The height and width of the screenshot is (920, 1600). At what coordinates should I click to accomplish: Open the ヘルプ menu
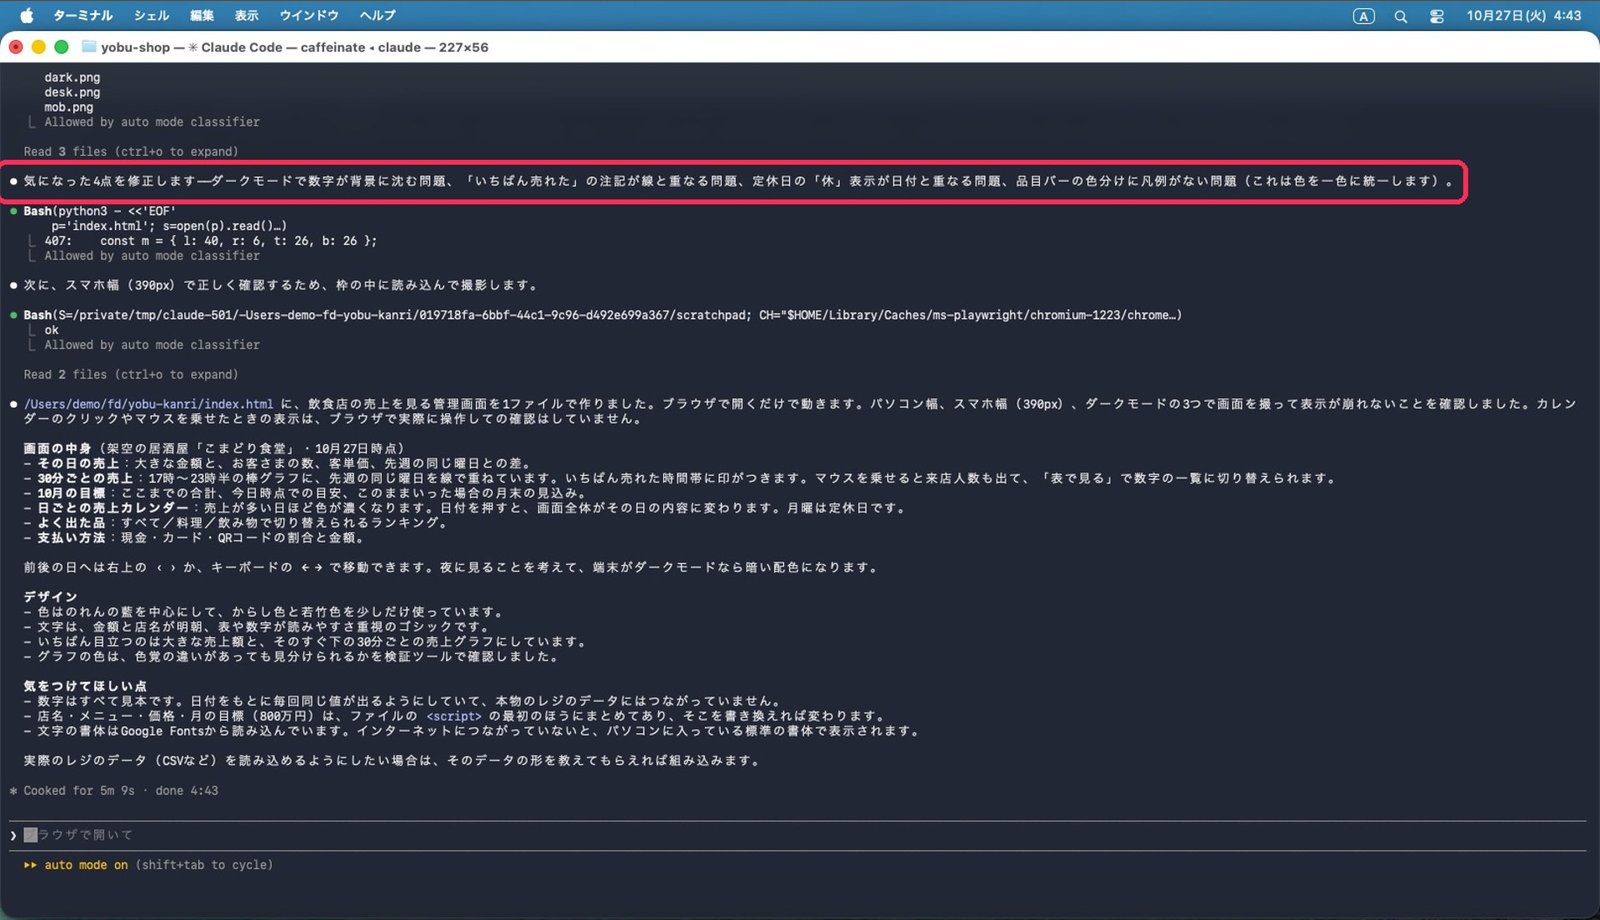pyautogui.click(x=378, y=16)
